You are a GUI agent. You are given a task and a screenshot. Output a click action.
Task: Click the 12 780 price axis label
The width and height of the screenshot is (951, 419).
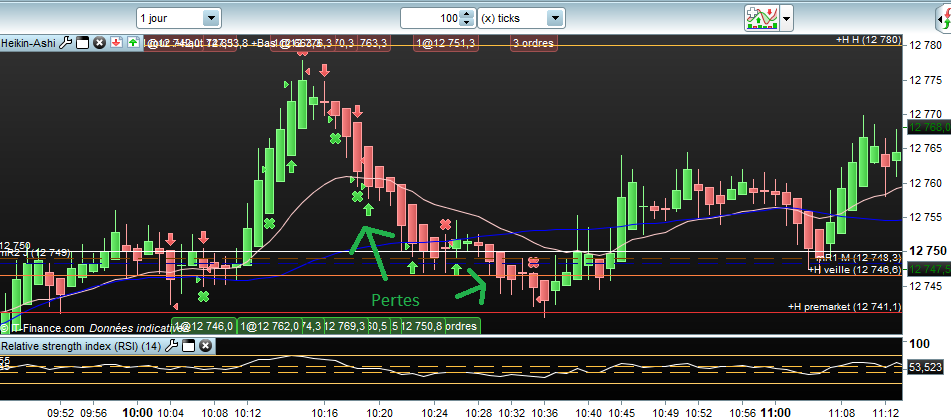click(x=926, y=45)
